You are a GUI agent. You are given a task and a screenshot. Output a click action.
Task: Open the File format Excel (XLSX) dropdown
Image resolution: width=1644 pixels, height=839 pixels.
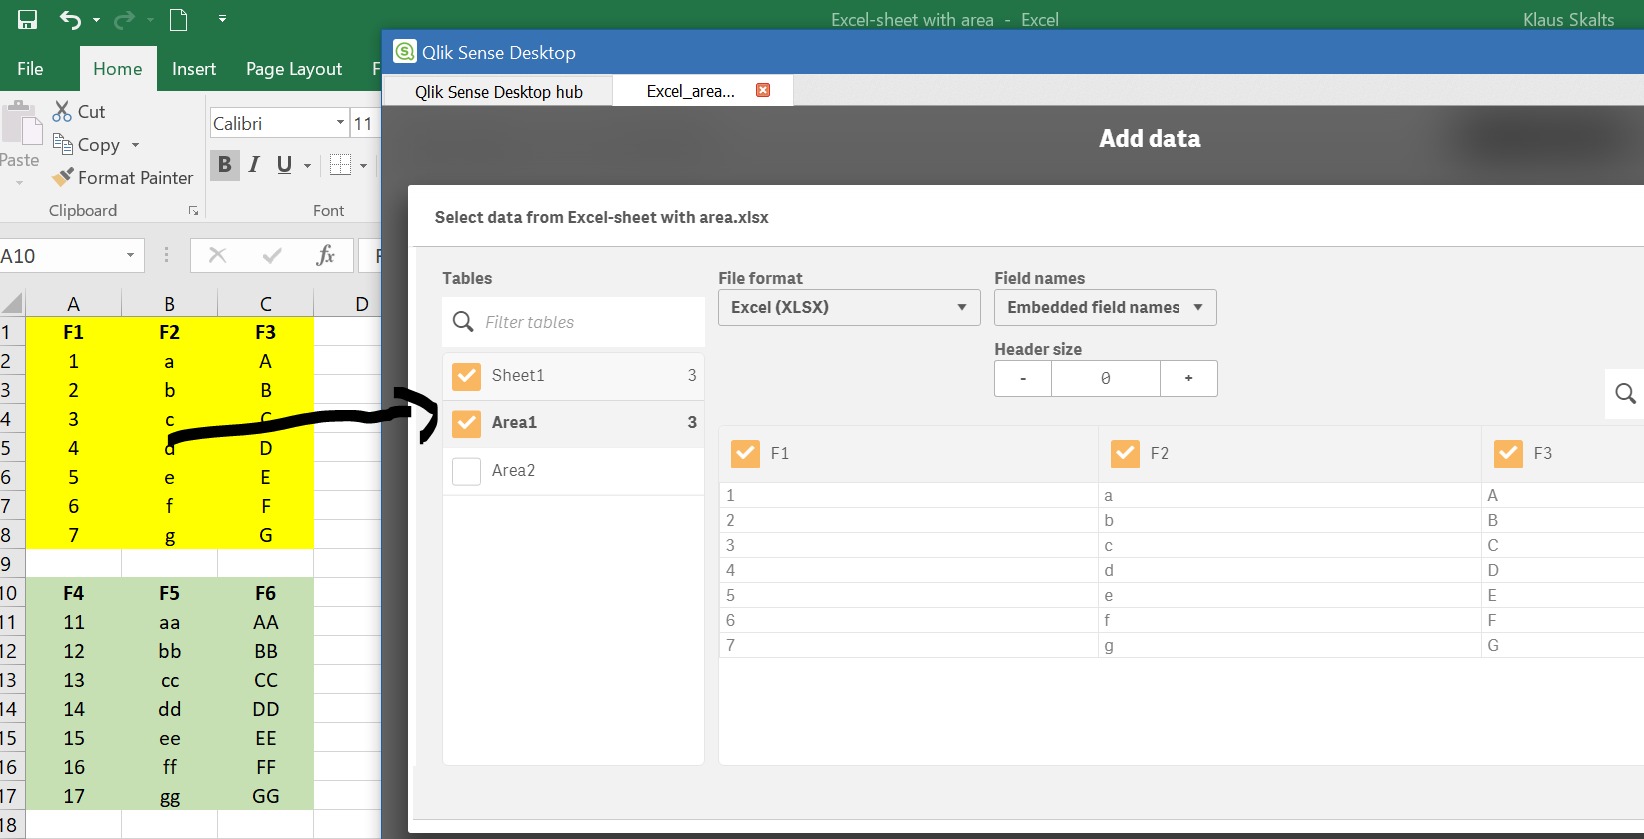click(849, 307)
